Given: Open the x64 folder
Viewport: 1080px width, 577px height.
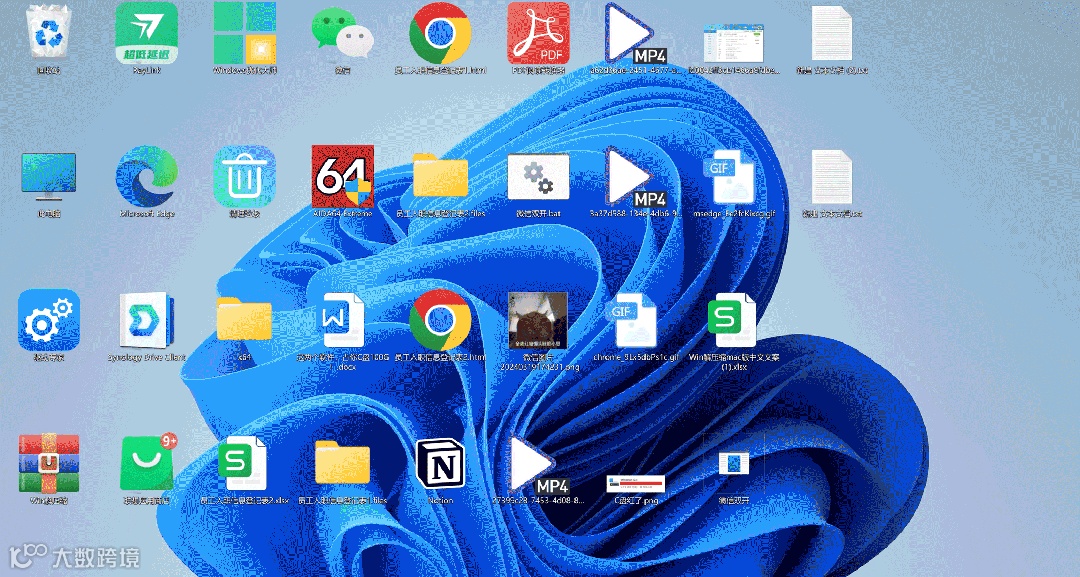Looking at the screenshot, I should pos(245,319).
